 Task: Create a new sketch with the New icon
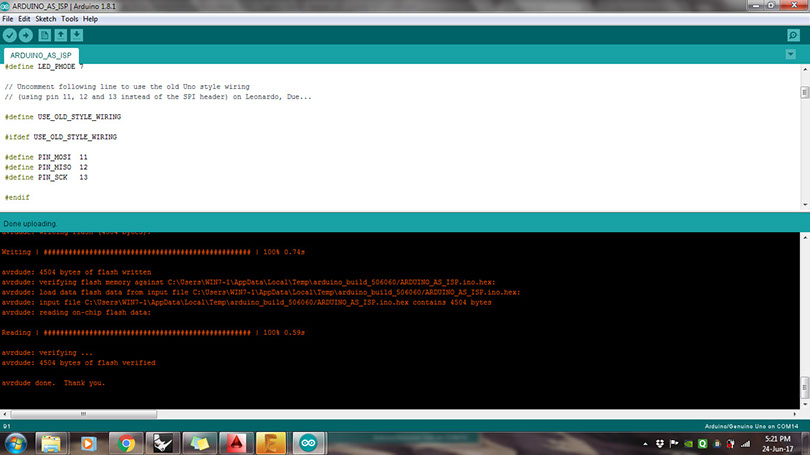(44, 35)
